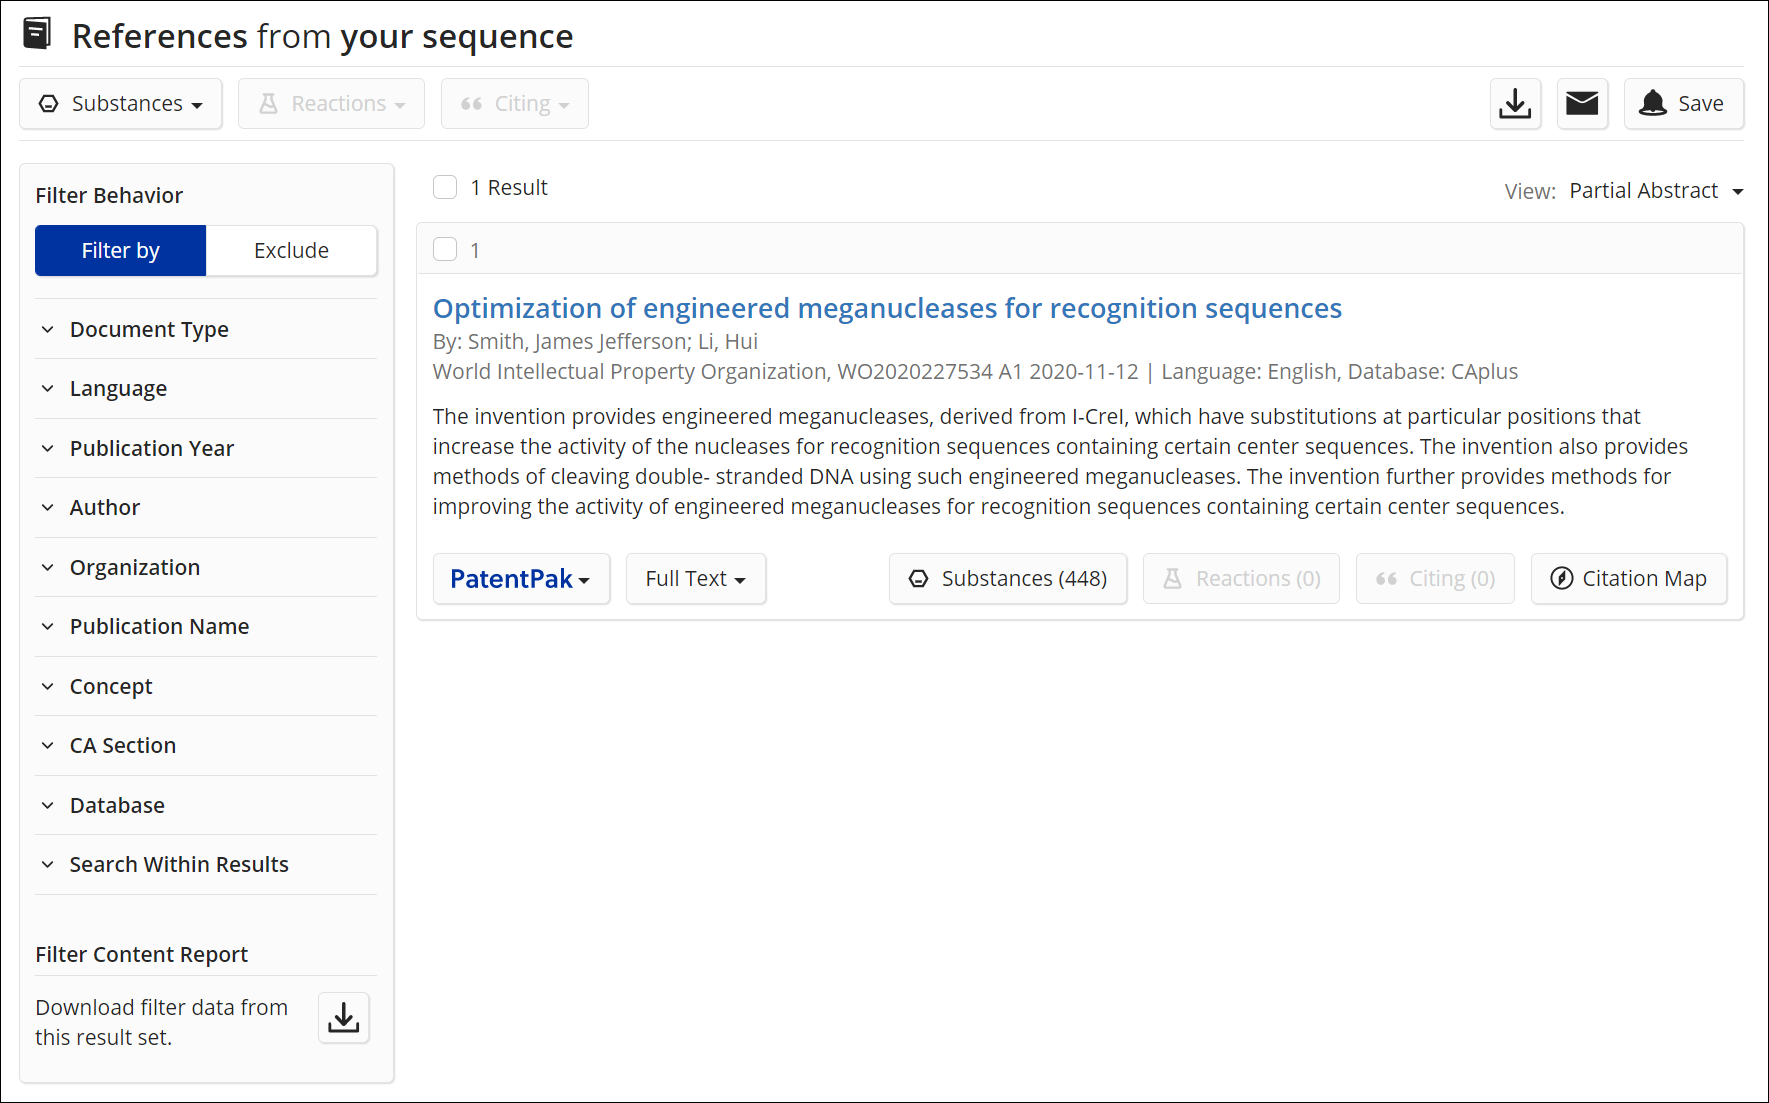Open the PatentPak dropdown
The image size is (1769, 1103).
pos(521,578)
